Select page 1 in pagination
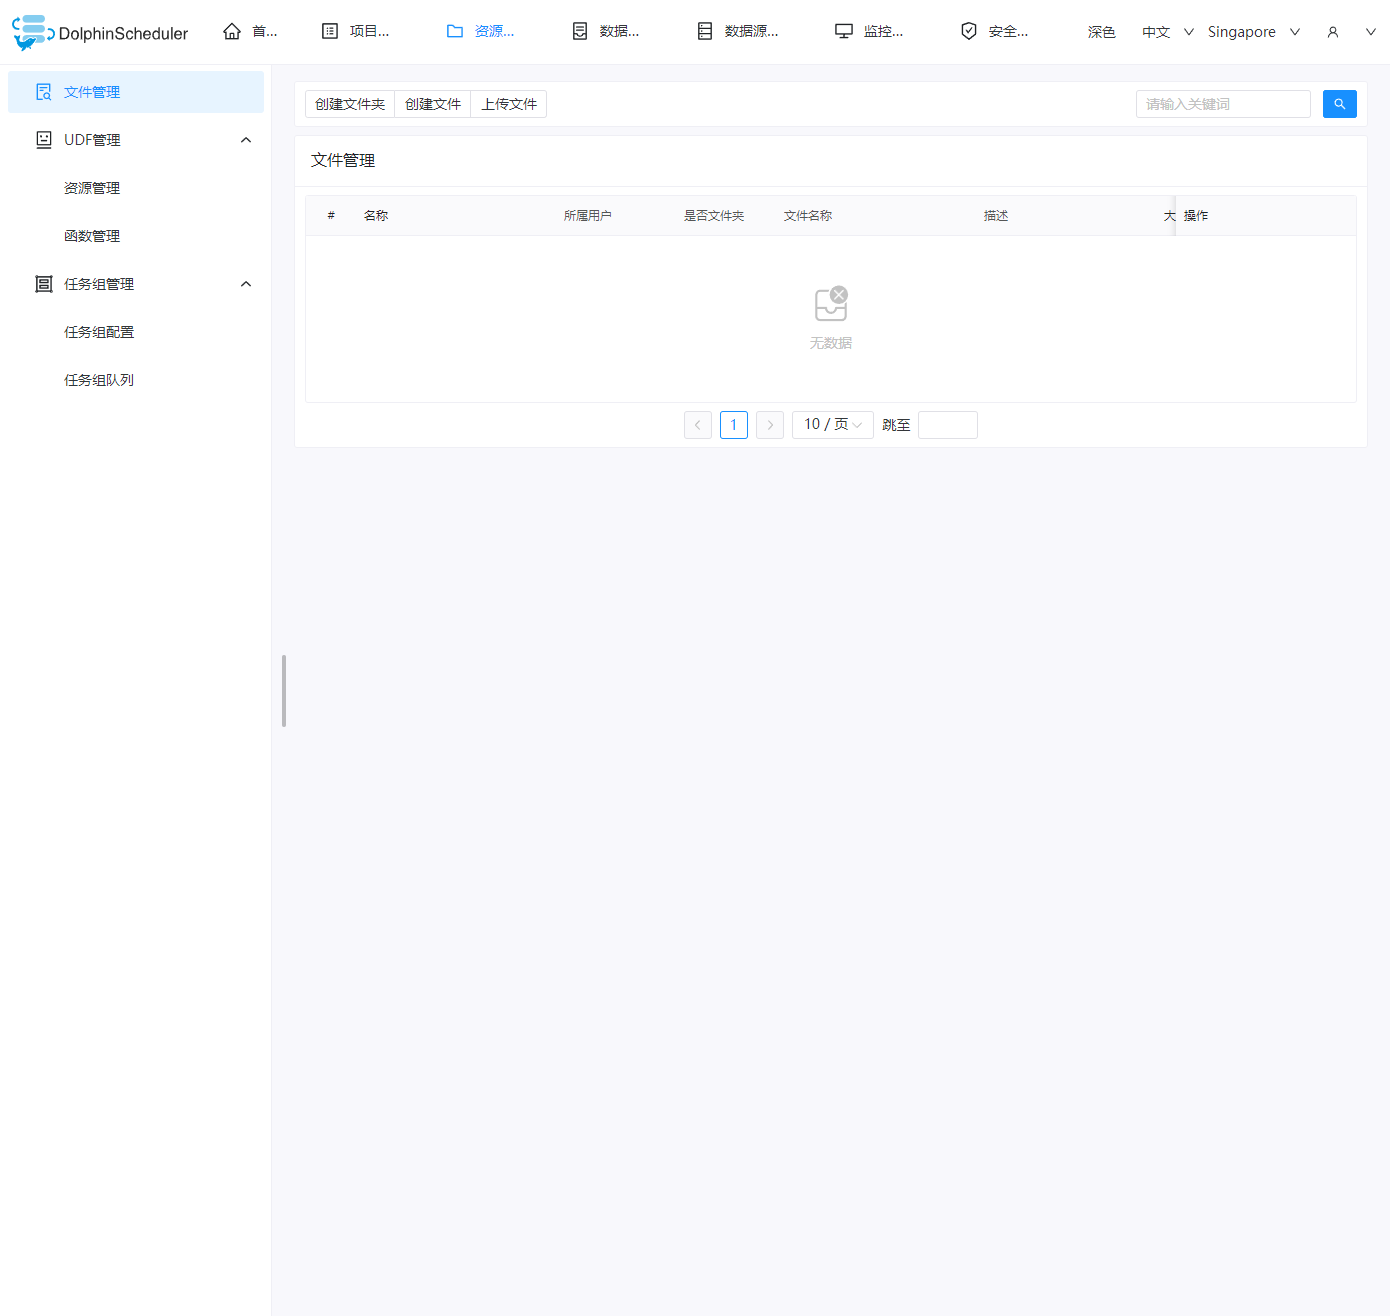Image resolution: width=1390 pixels, height=1316 pixels. point(734,425)
